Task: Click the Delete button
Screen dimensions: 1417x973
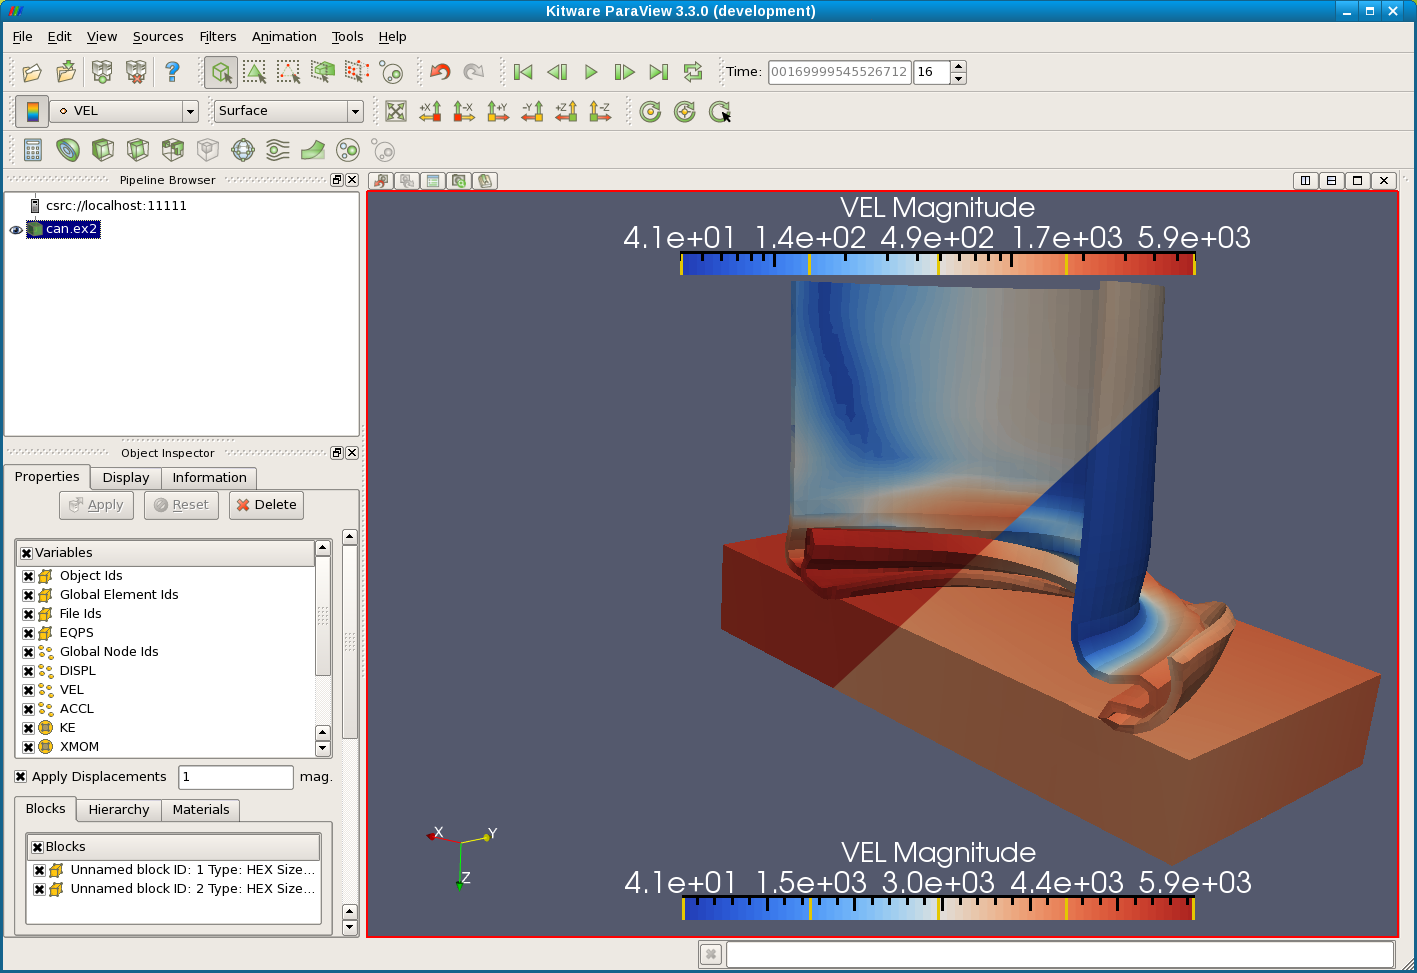Action: pyautogui.click(x=266, y=505)
